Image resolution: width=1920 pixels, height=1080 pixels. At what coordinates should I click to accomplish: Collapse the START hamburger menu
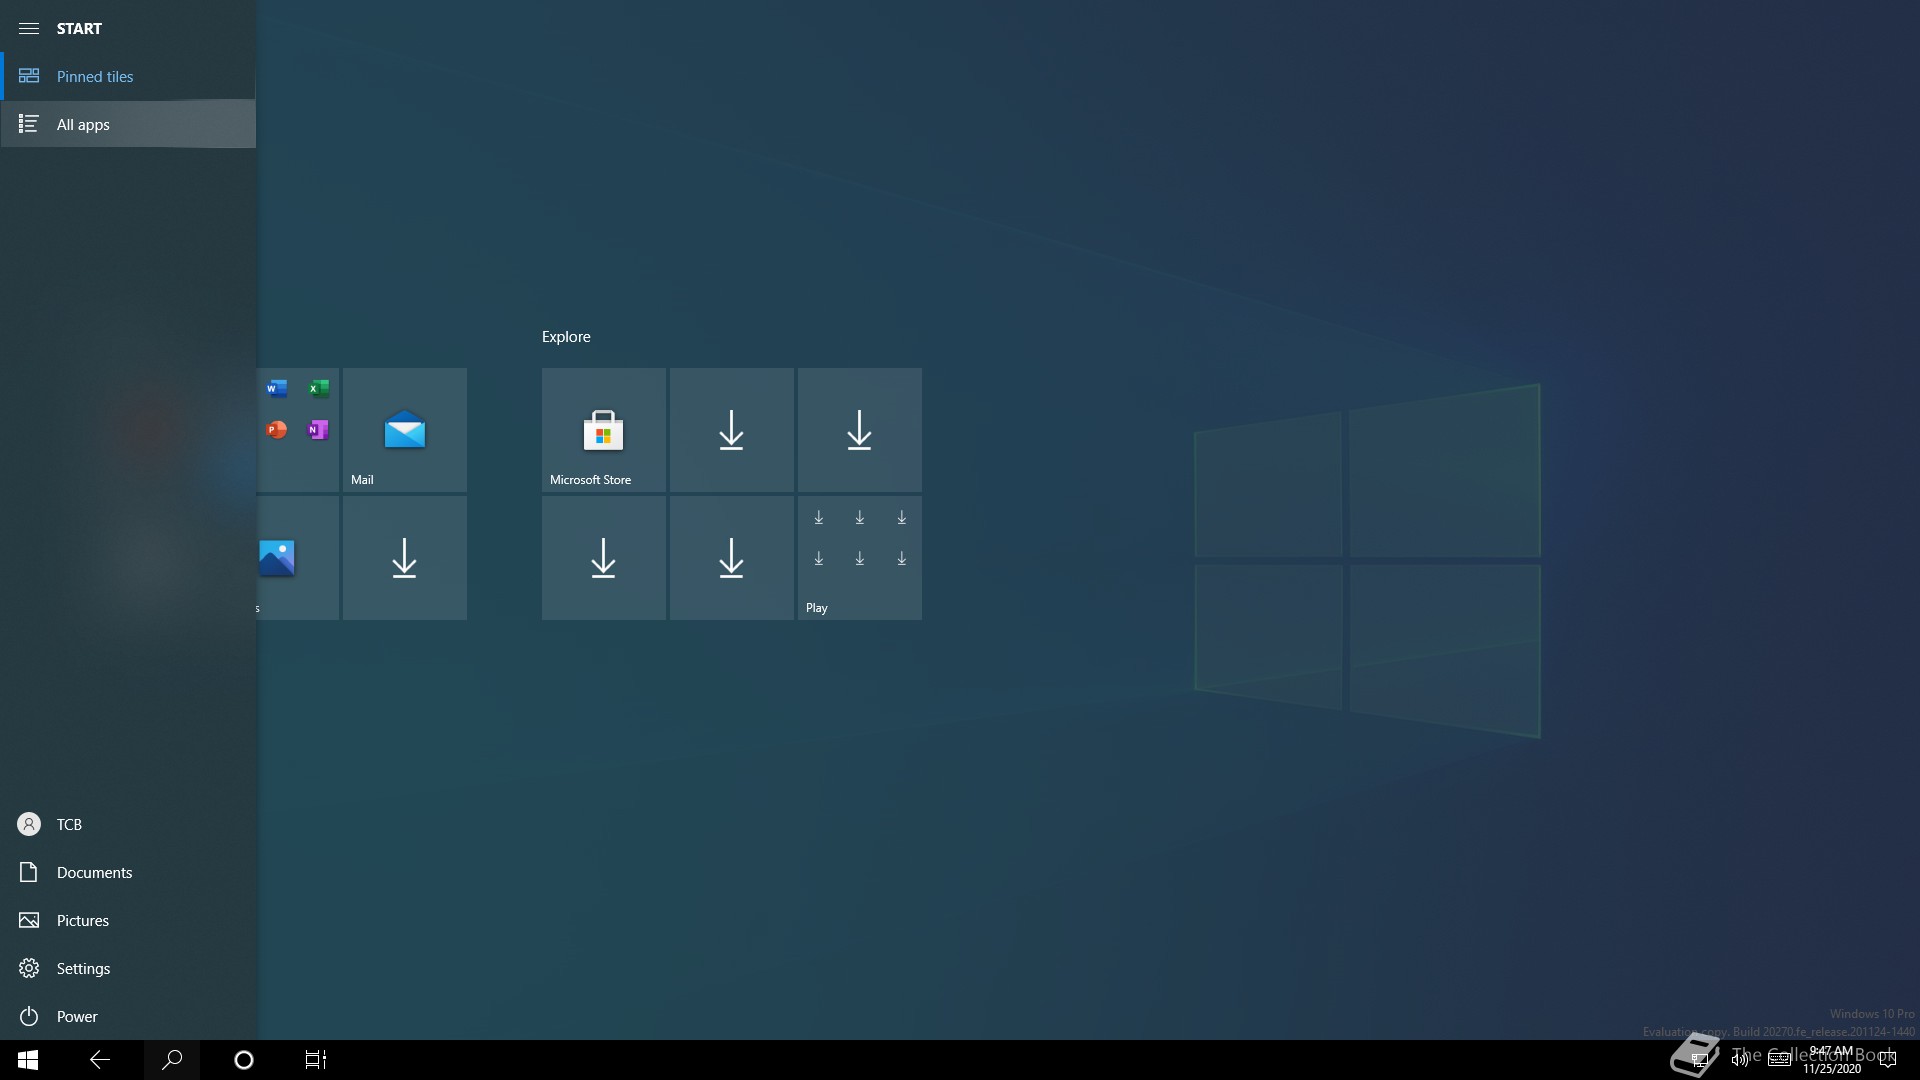pyautogui.click(x=29, y=28)
